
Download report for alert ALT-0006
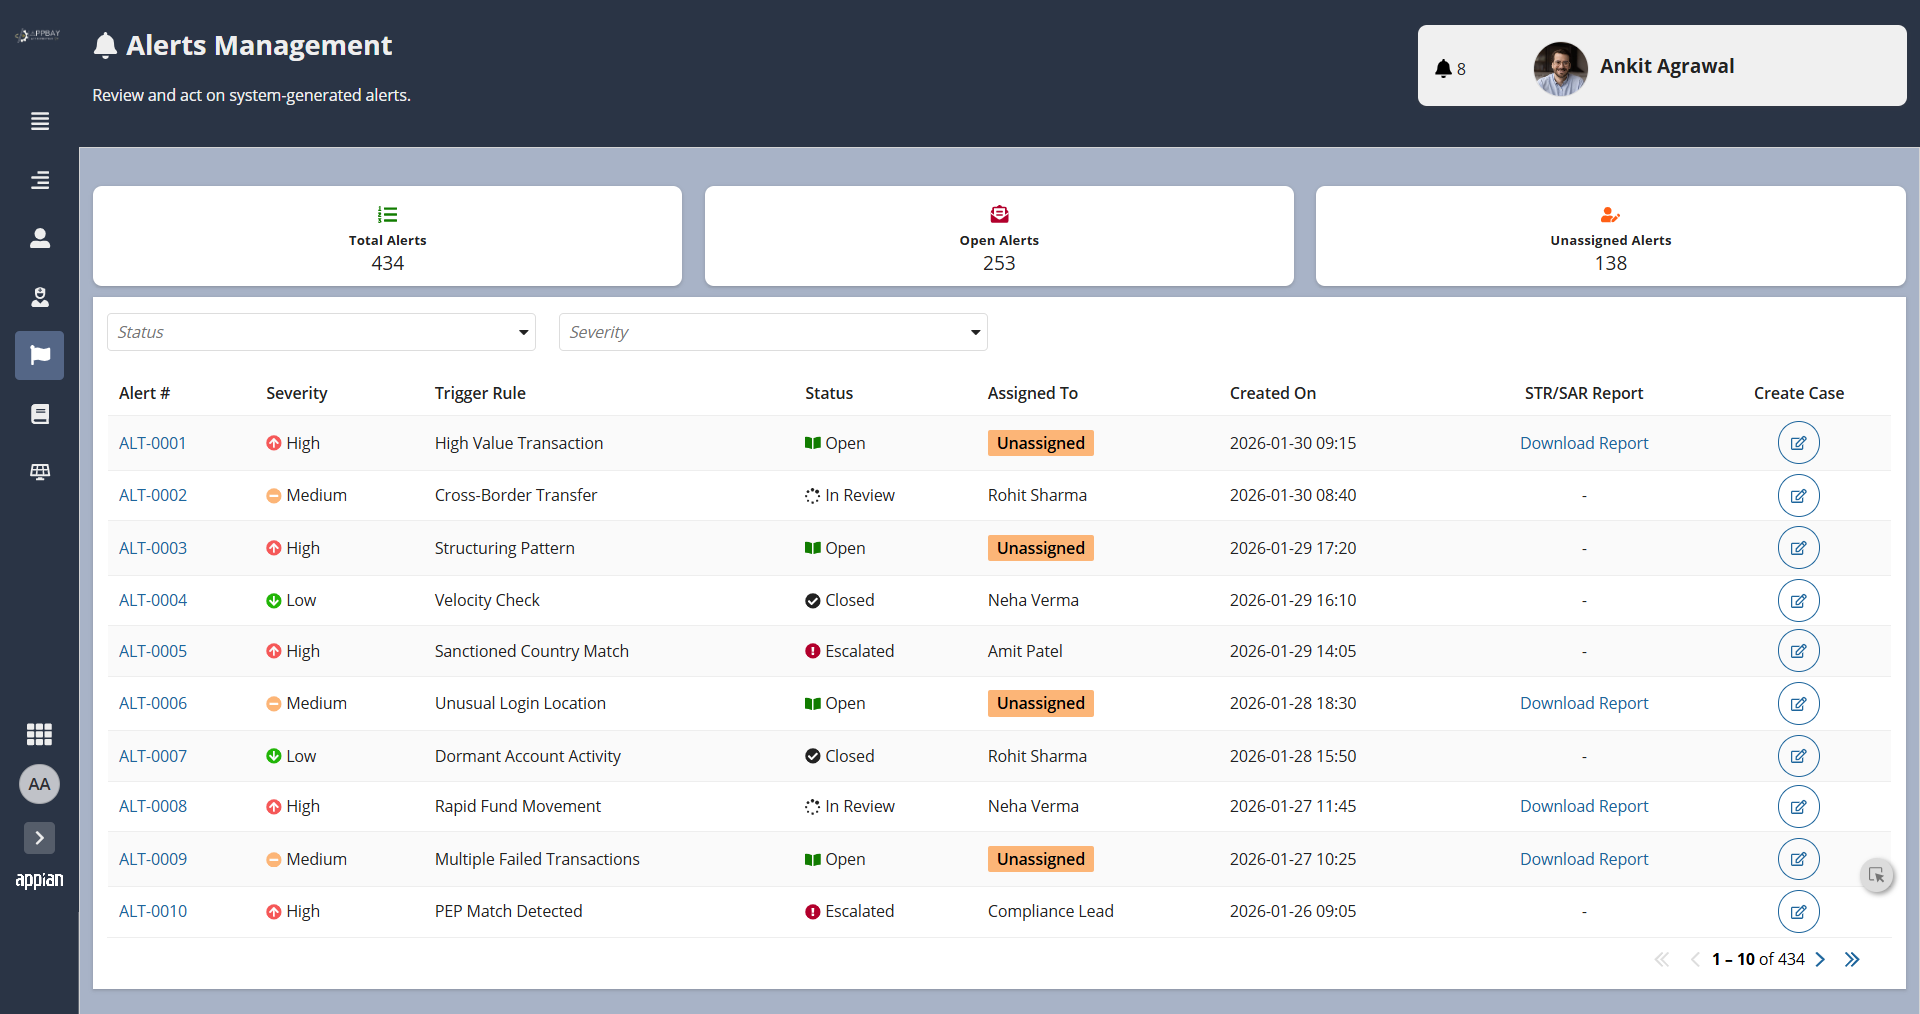pos(1583,703)
